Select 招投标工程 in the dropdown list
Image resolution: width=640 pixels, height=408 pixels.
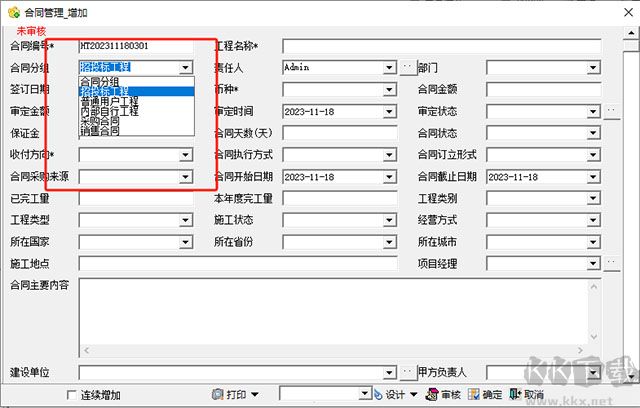coord(136,91)
